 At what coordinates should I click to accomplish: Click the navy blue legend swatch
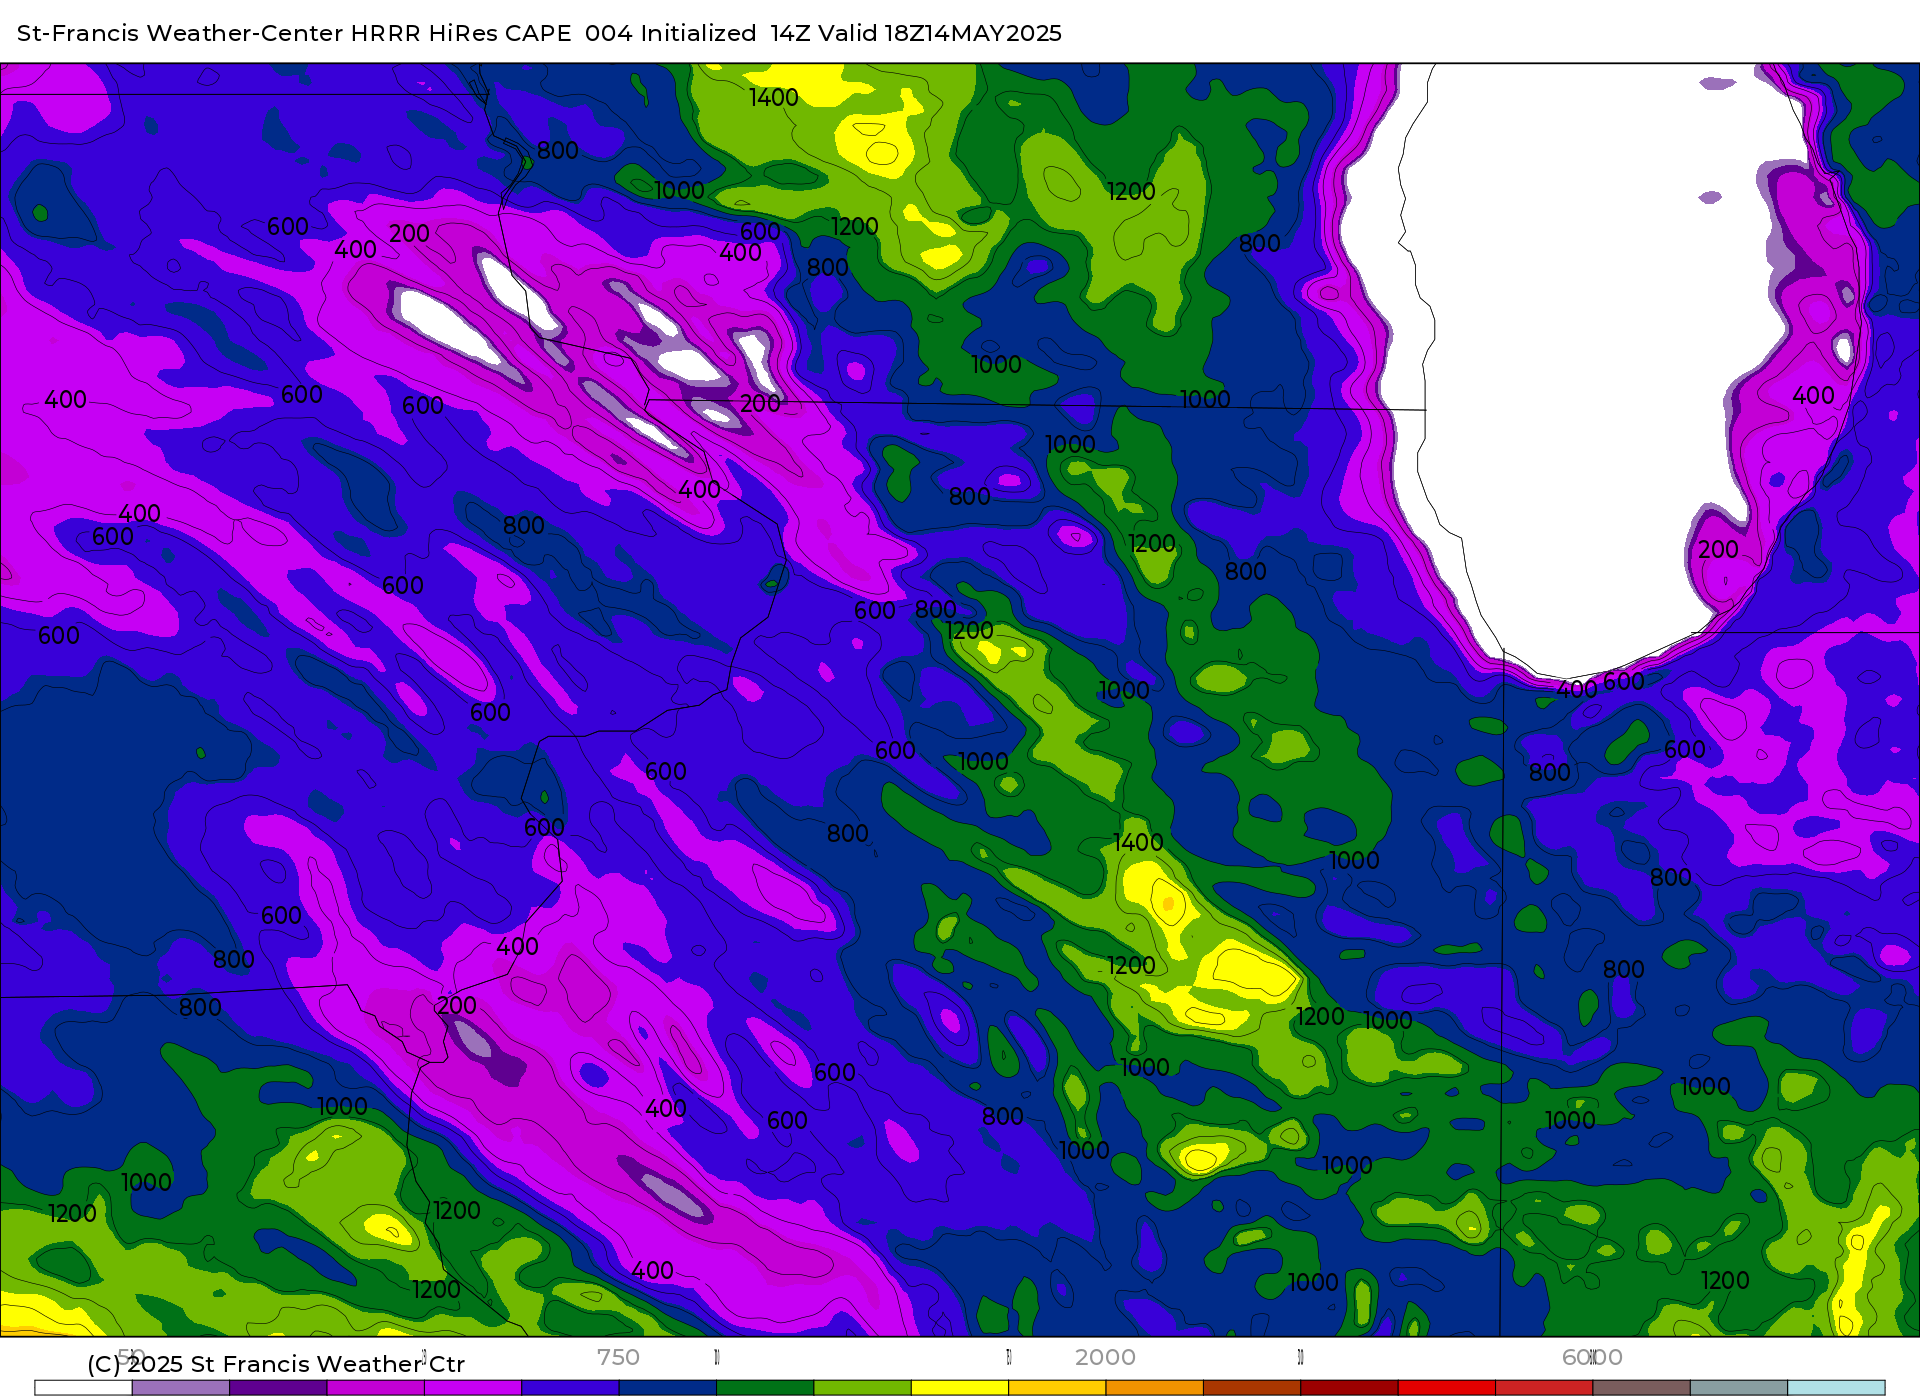pyautogui.click(x=668, y=1388)
